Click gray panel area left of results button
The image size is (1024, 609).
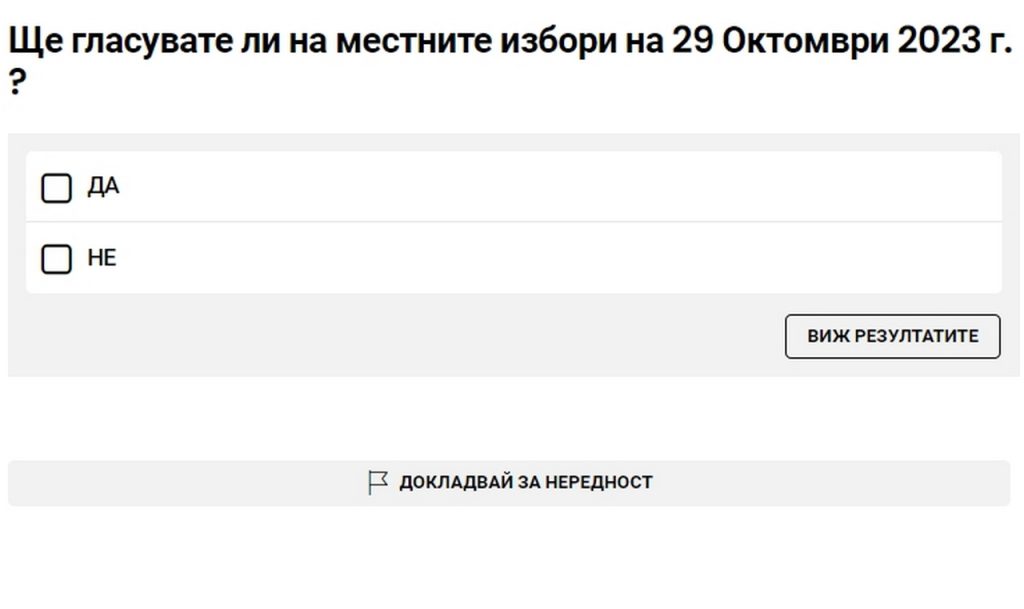tap(400, 336)
